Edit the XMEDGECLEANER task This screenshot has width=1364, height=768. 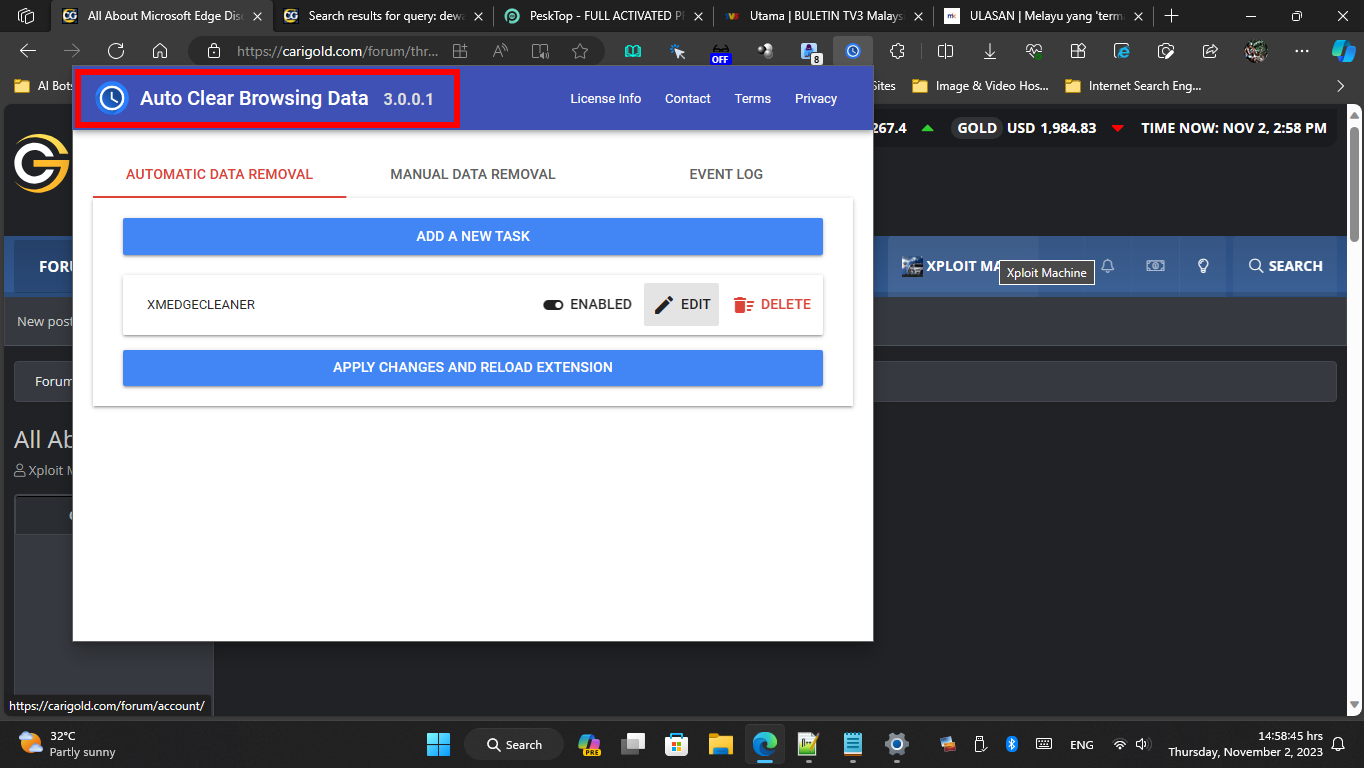681,304
